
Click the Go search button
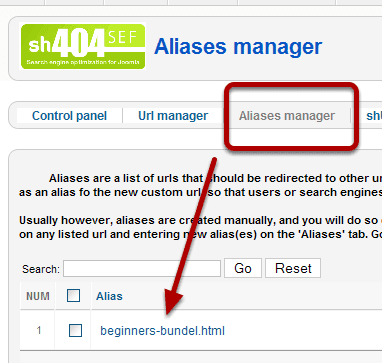(243, 268)
